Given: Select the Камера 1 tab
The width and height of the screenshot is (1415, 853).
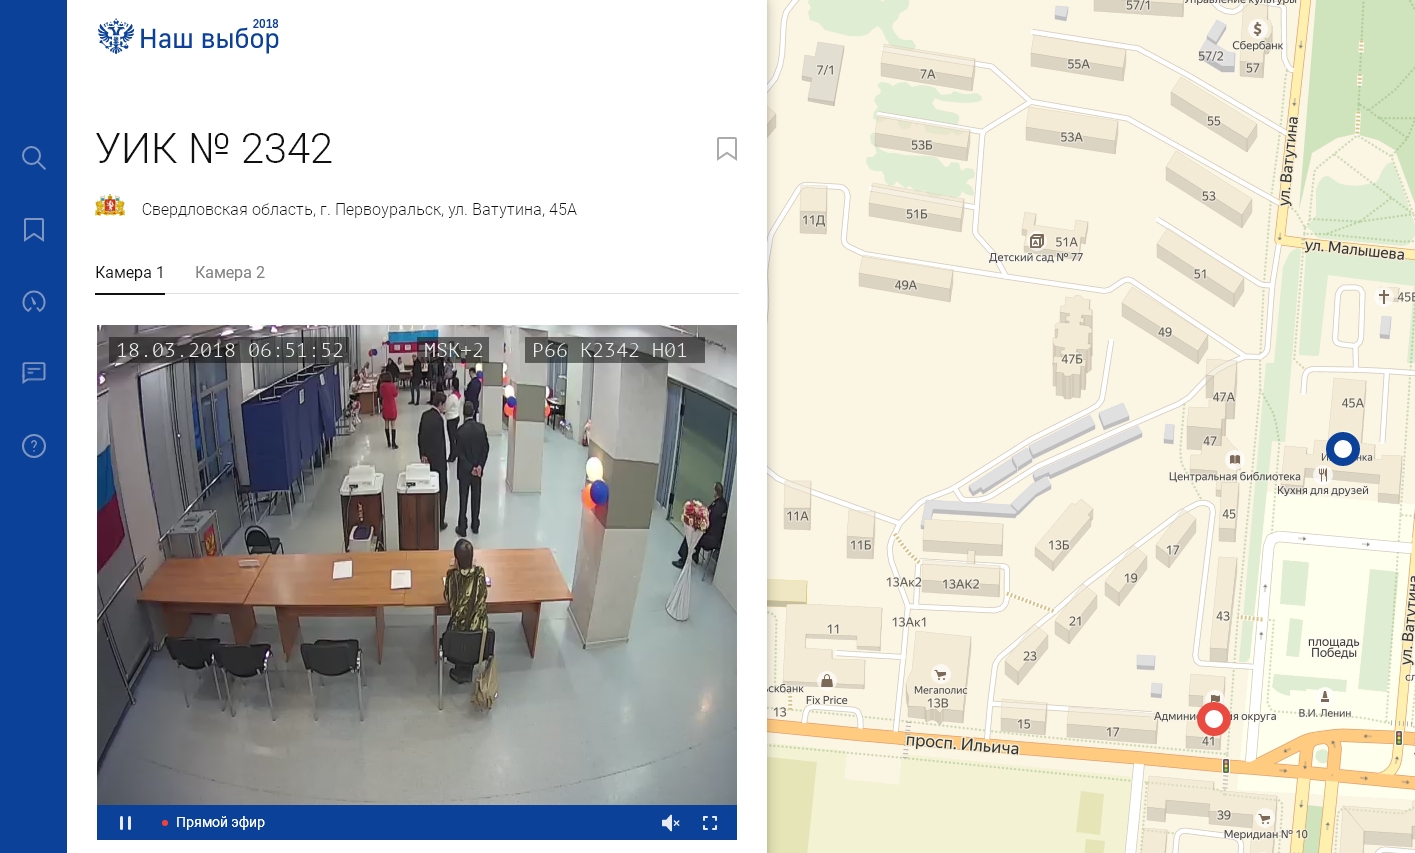Looking at the screenshot, I should pyautogui.click(x=130, y=273).
